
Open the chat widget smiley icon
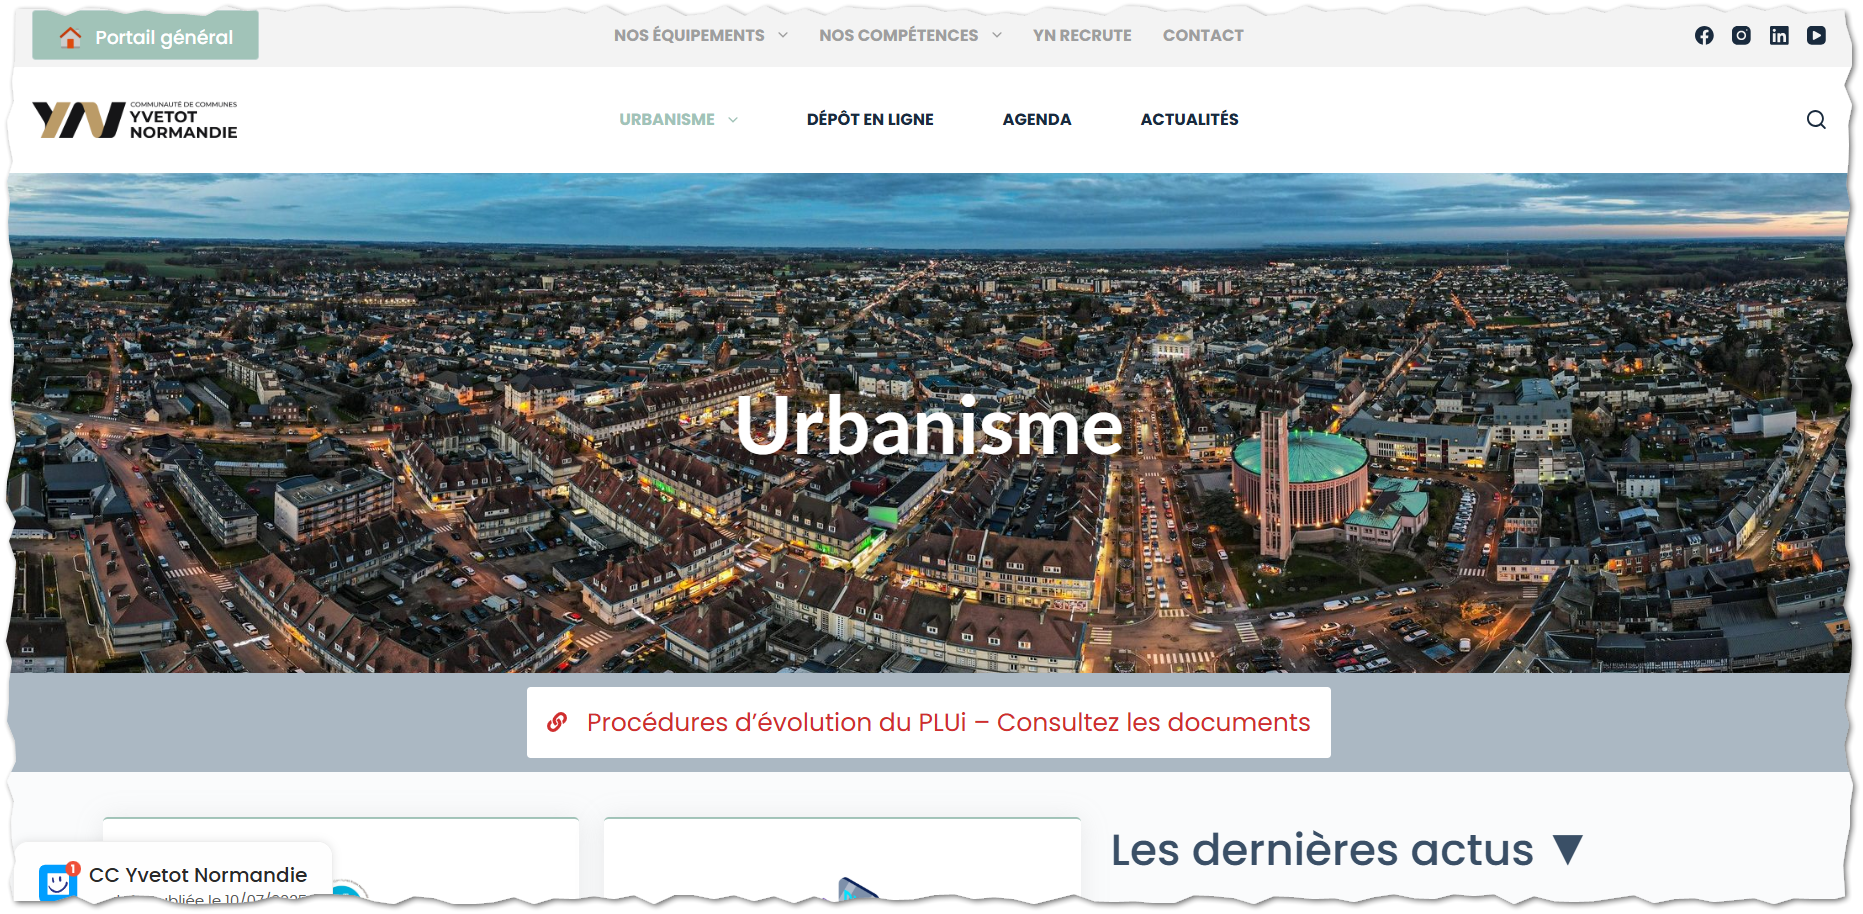tap(58, 881)
